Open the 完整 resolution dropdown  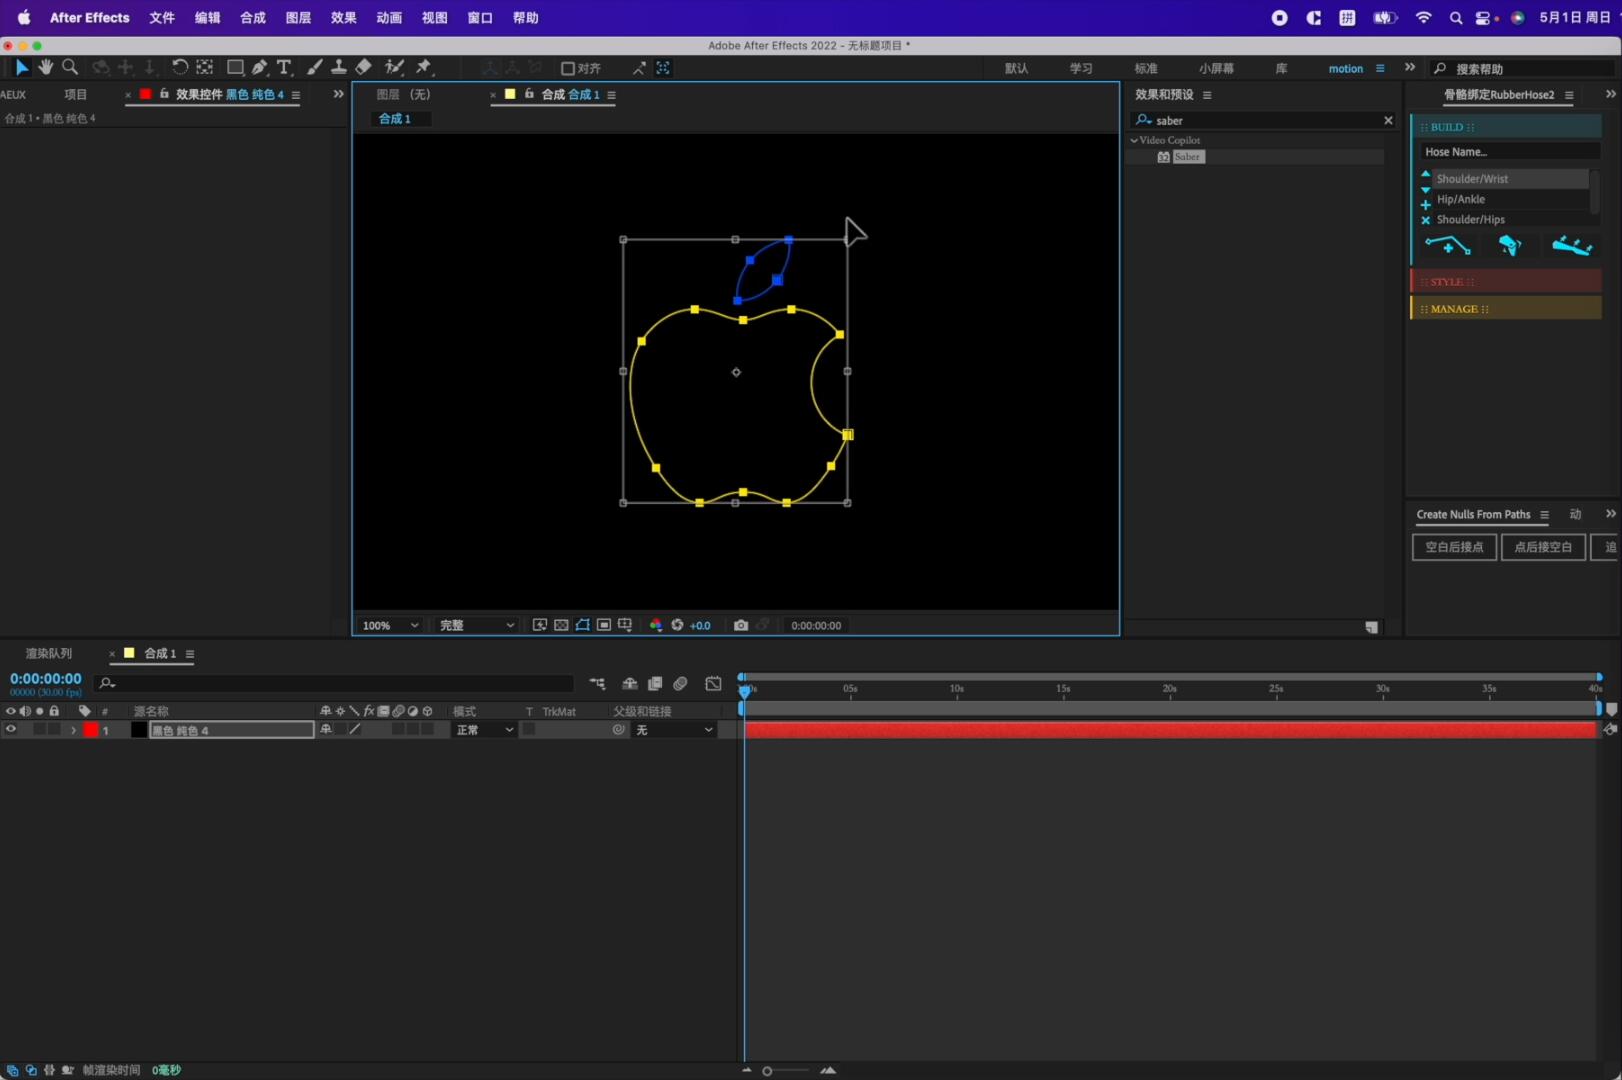point(476,625)
